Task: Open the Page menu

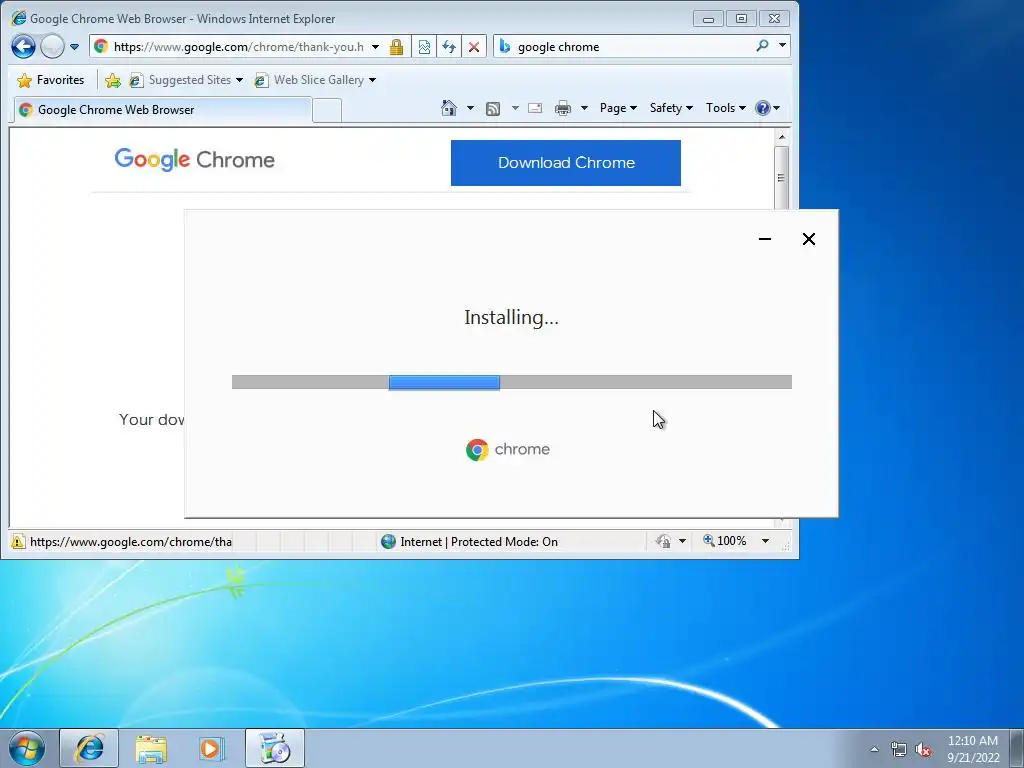Action: point(618,108)
